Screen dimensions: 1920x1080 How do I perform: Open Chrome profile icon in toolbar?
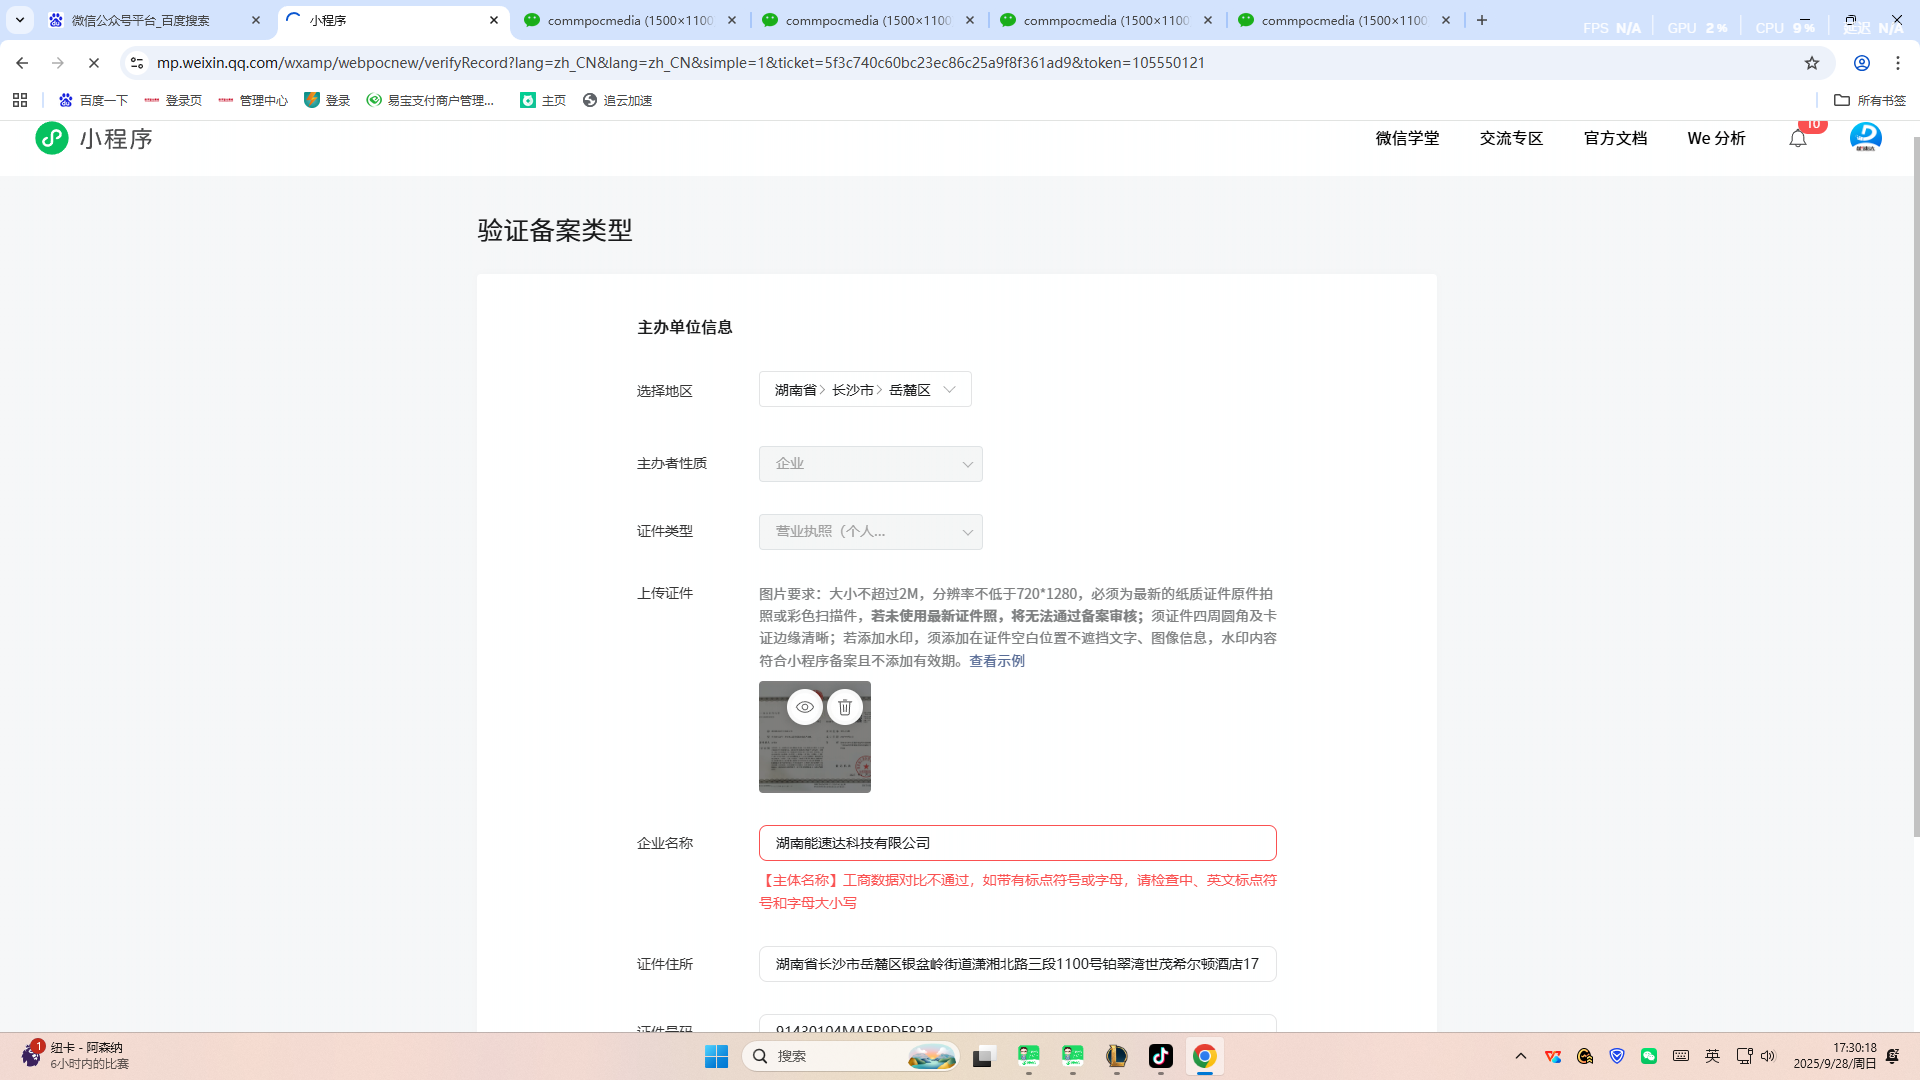click(1861, 63)
